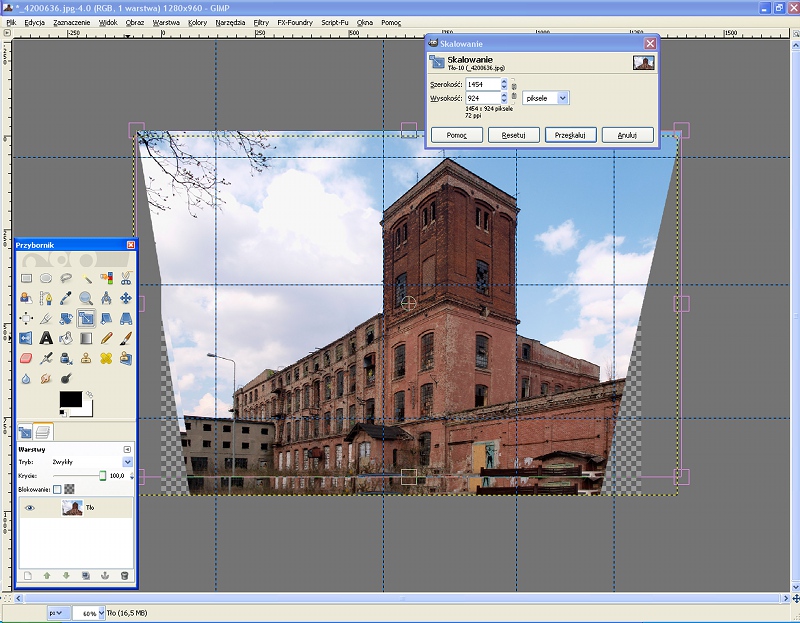Image resolution: width=800 pixels, height=623 pixels.
Task: Select the Text tool
Action: pos(46,339)
